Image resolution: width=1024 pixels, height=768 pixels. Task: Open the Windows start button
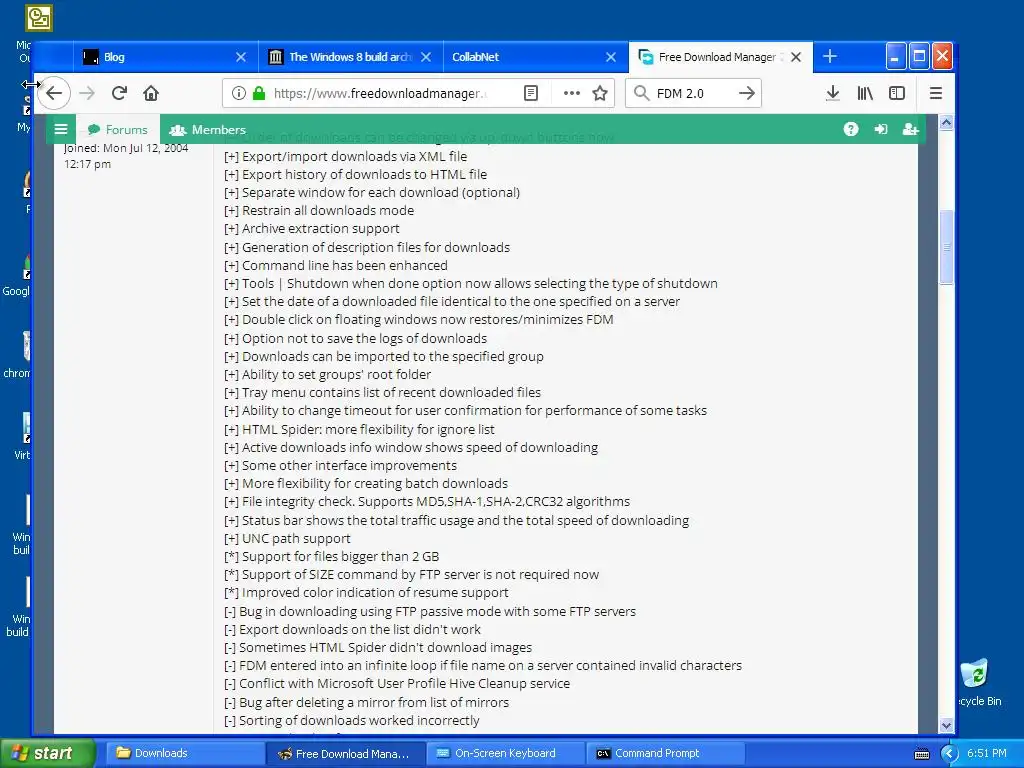48,753
